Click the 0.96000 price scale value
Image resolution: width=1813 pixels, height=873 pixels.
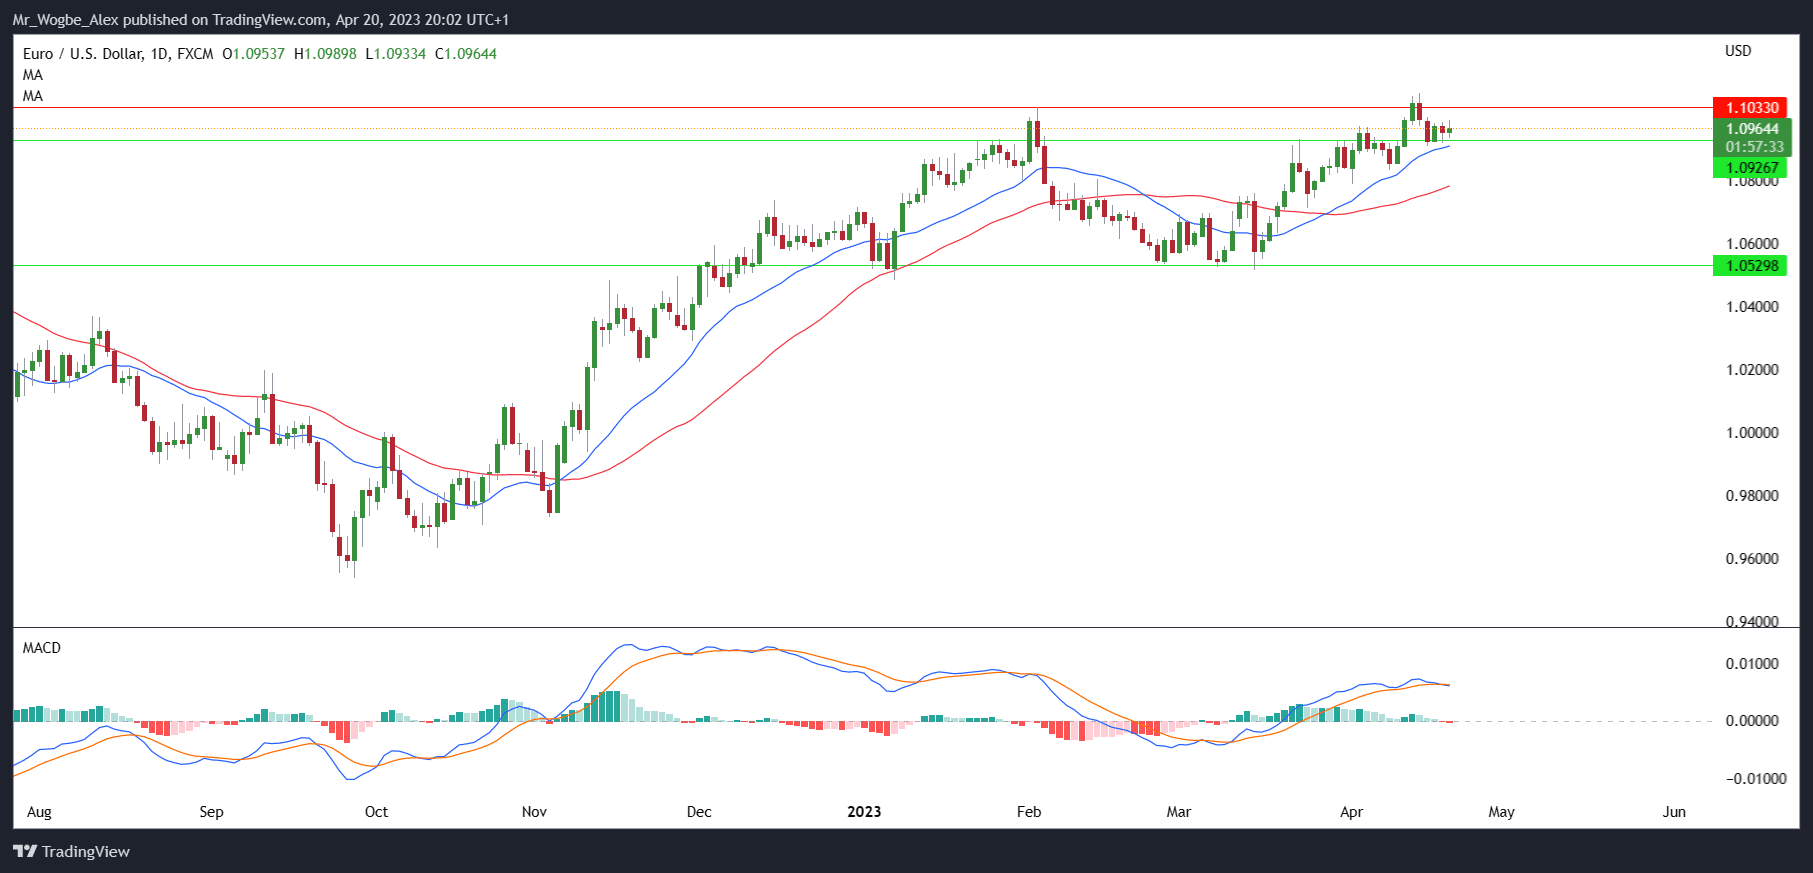click(x=1752, y=559)
